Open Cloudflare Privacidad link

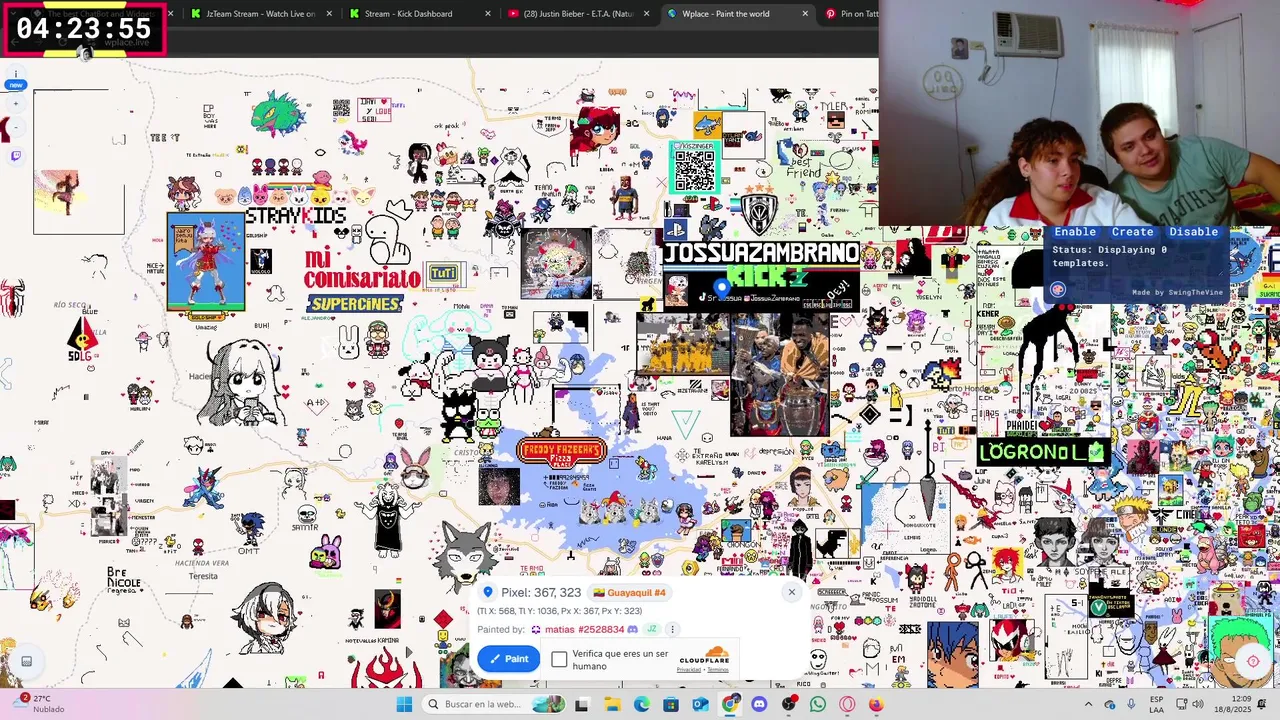pyautogui.click(x=689, y=669)
